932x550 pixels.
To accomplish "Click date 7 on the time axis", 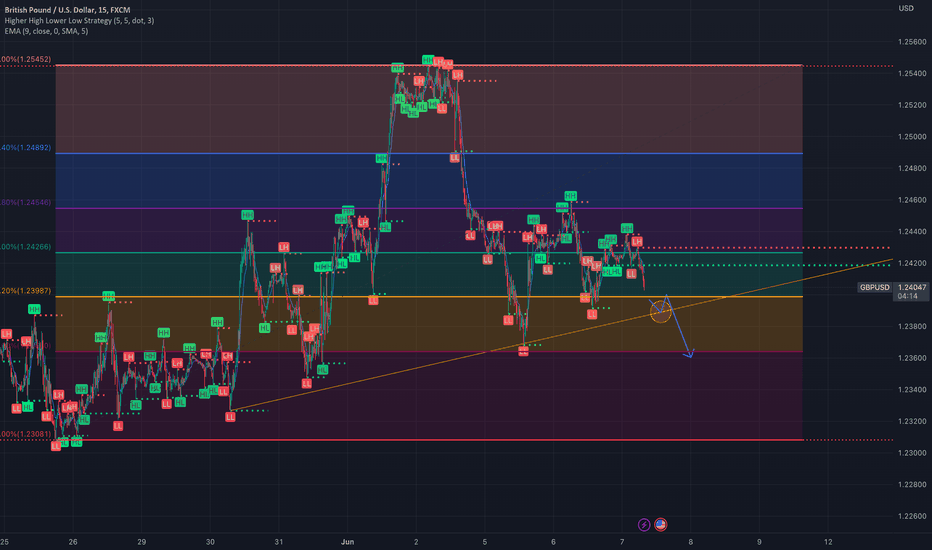I will [x=622, y=542].
